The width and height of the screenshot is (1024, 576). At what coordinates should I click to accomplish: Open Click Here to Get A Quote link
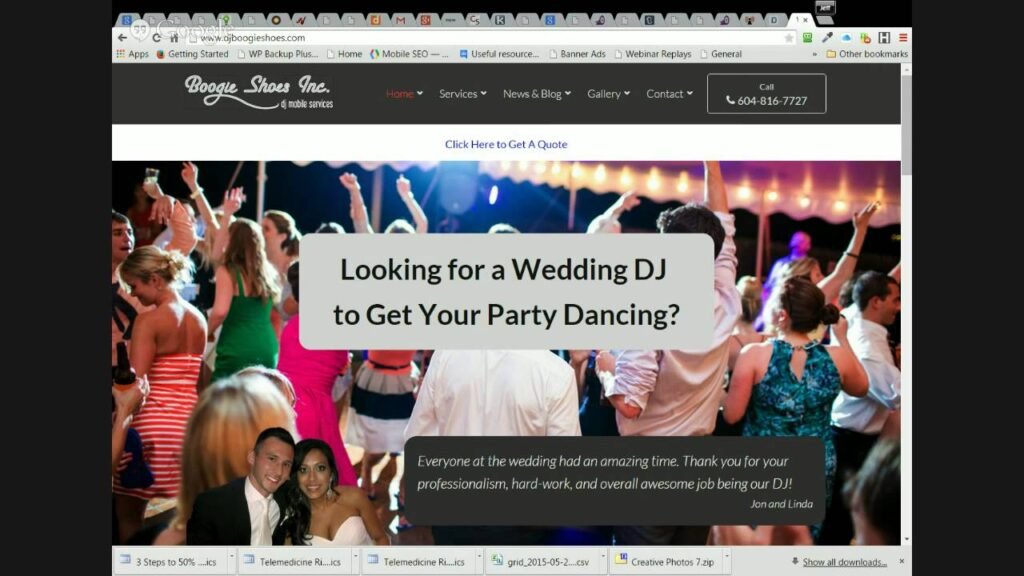tap(506, 143)
